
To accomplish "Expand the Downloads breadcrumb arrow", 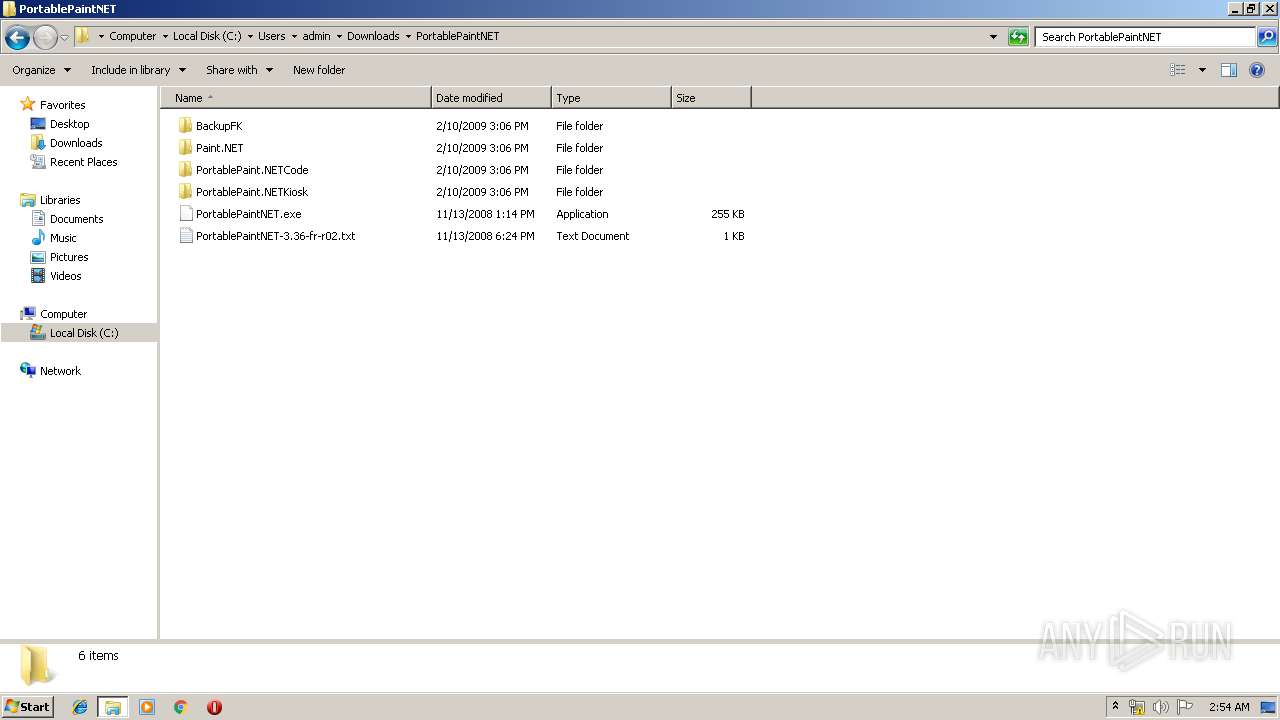I will point(408,36).
